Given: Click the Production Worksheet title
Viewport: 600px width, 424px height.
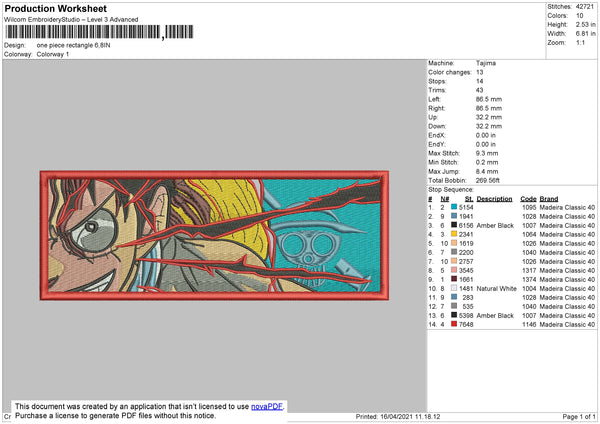Looking at the screenshot, I should click(55, 8).
